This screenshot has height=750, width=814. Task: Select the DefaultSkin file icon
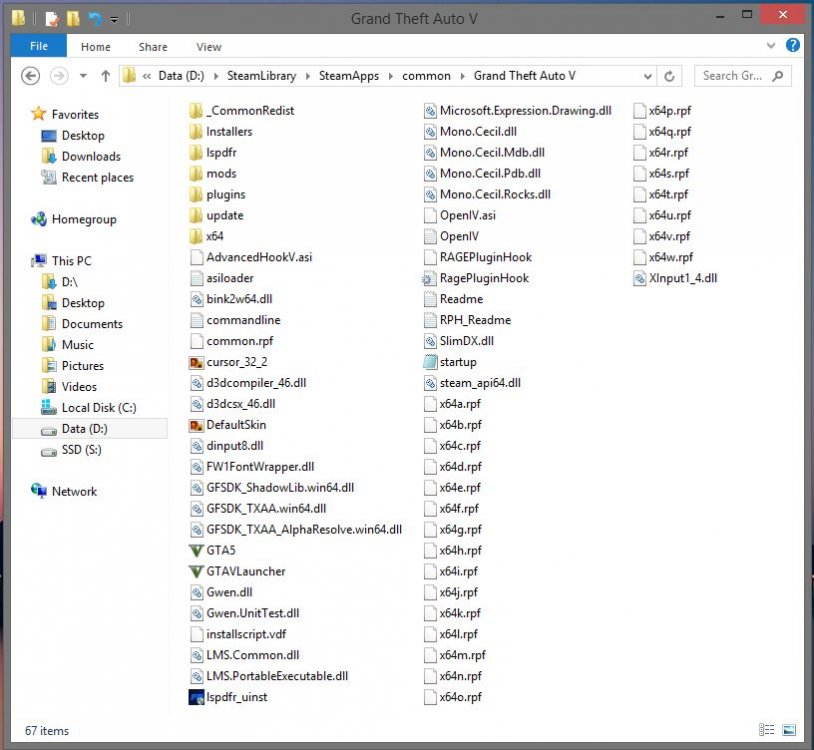pos(196,425)
